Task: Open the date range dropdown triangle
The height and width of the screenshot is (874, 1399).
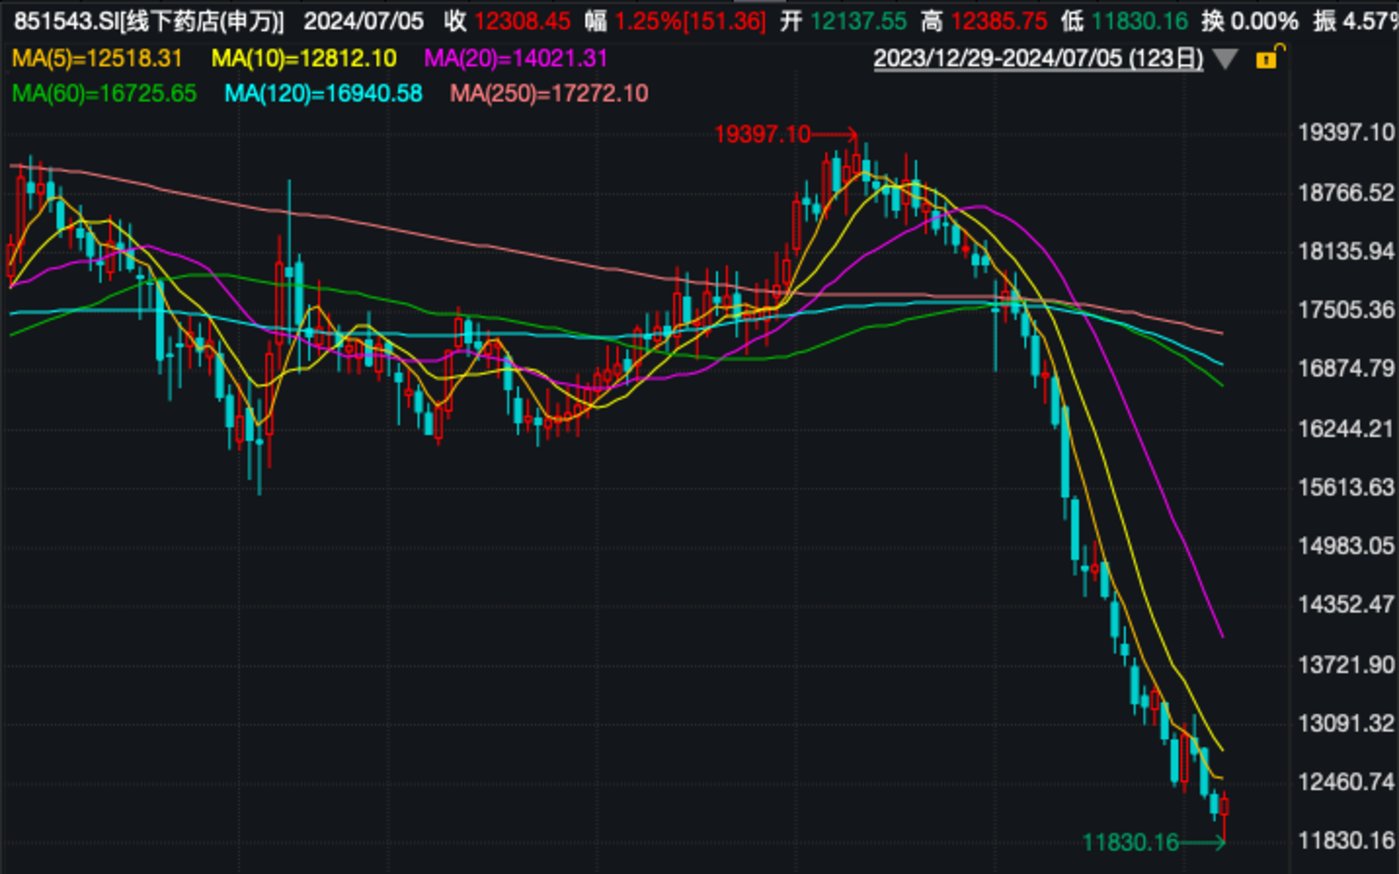Action: [1226, 60]
